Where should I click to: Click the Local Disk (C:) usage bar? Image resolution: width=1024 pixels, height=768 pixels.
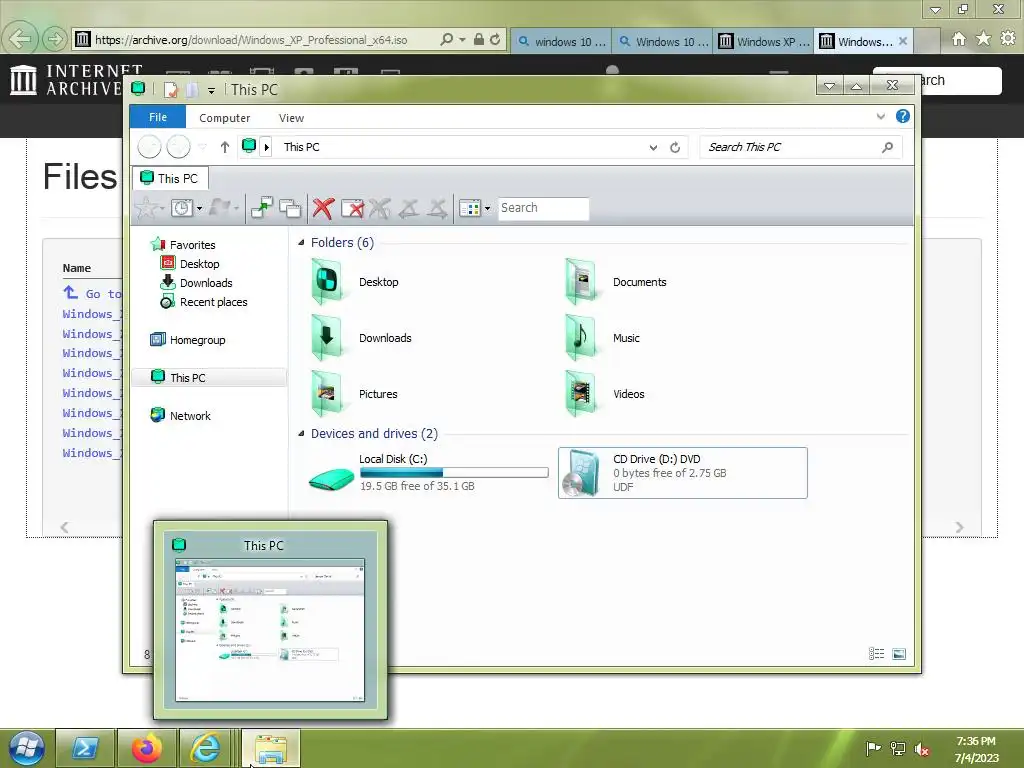pyautogui.click(x=454, y=473)
